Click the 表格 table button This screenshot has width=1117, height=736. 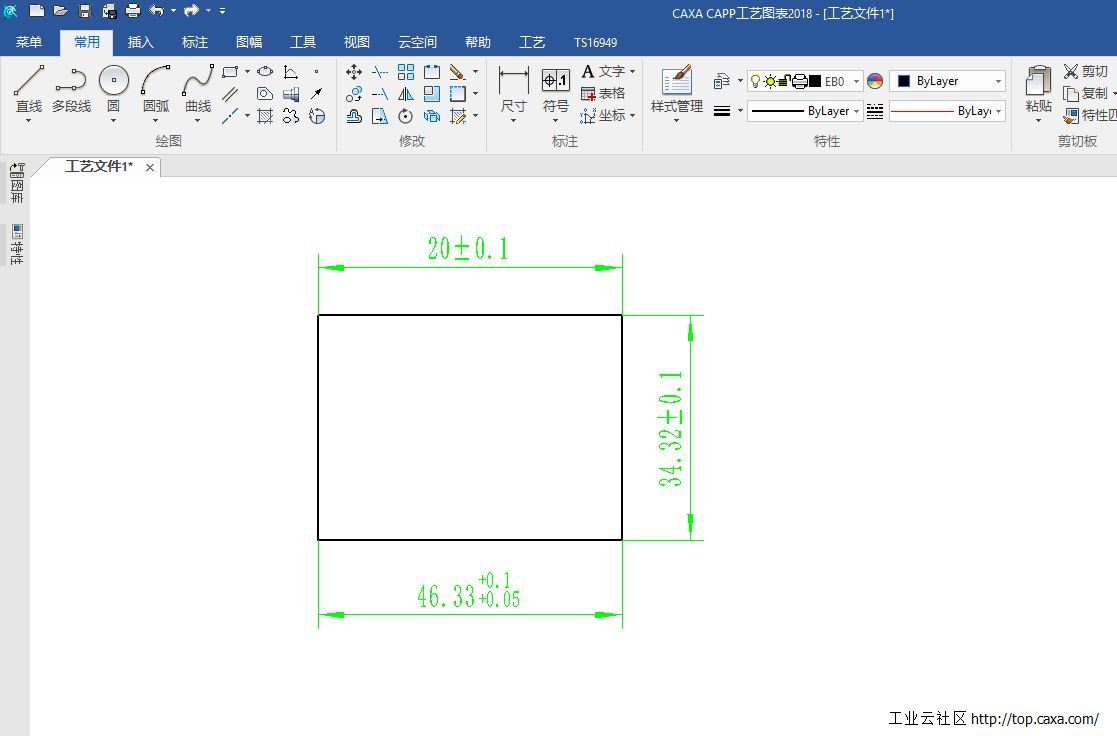pos(603,93)
